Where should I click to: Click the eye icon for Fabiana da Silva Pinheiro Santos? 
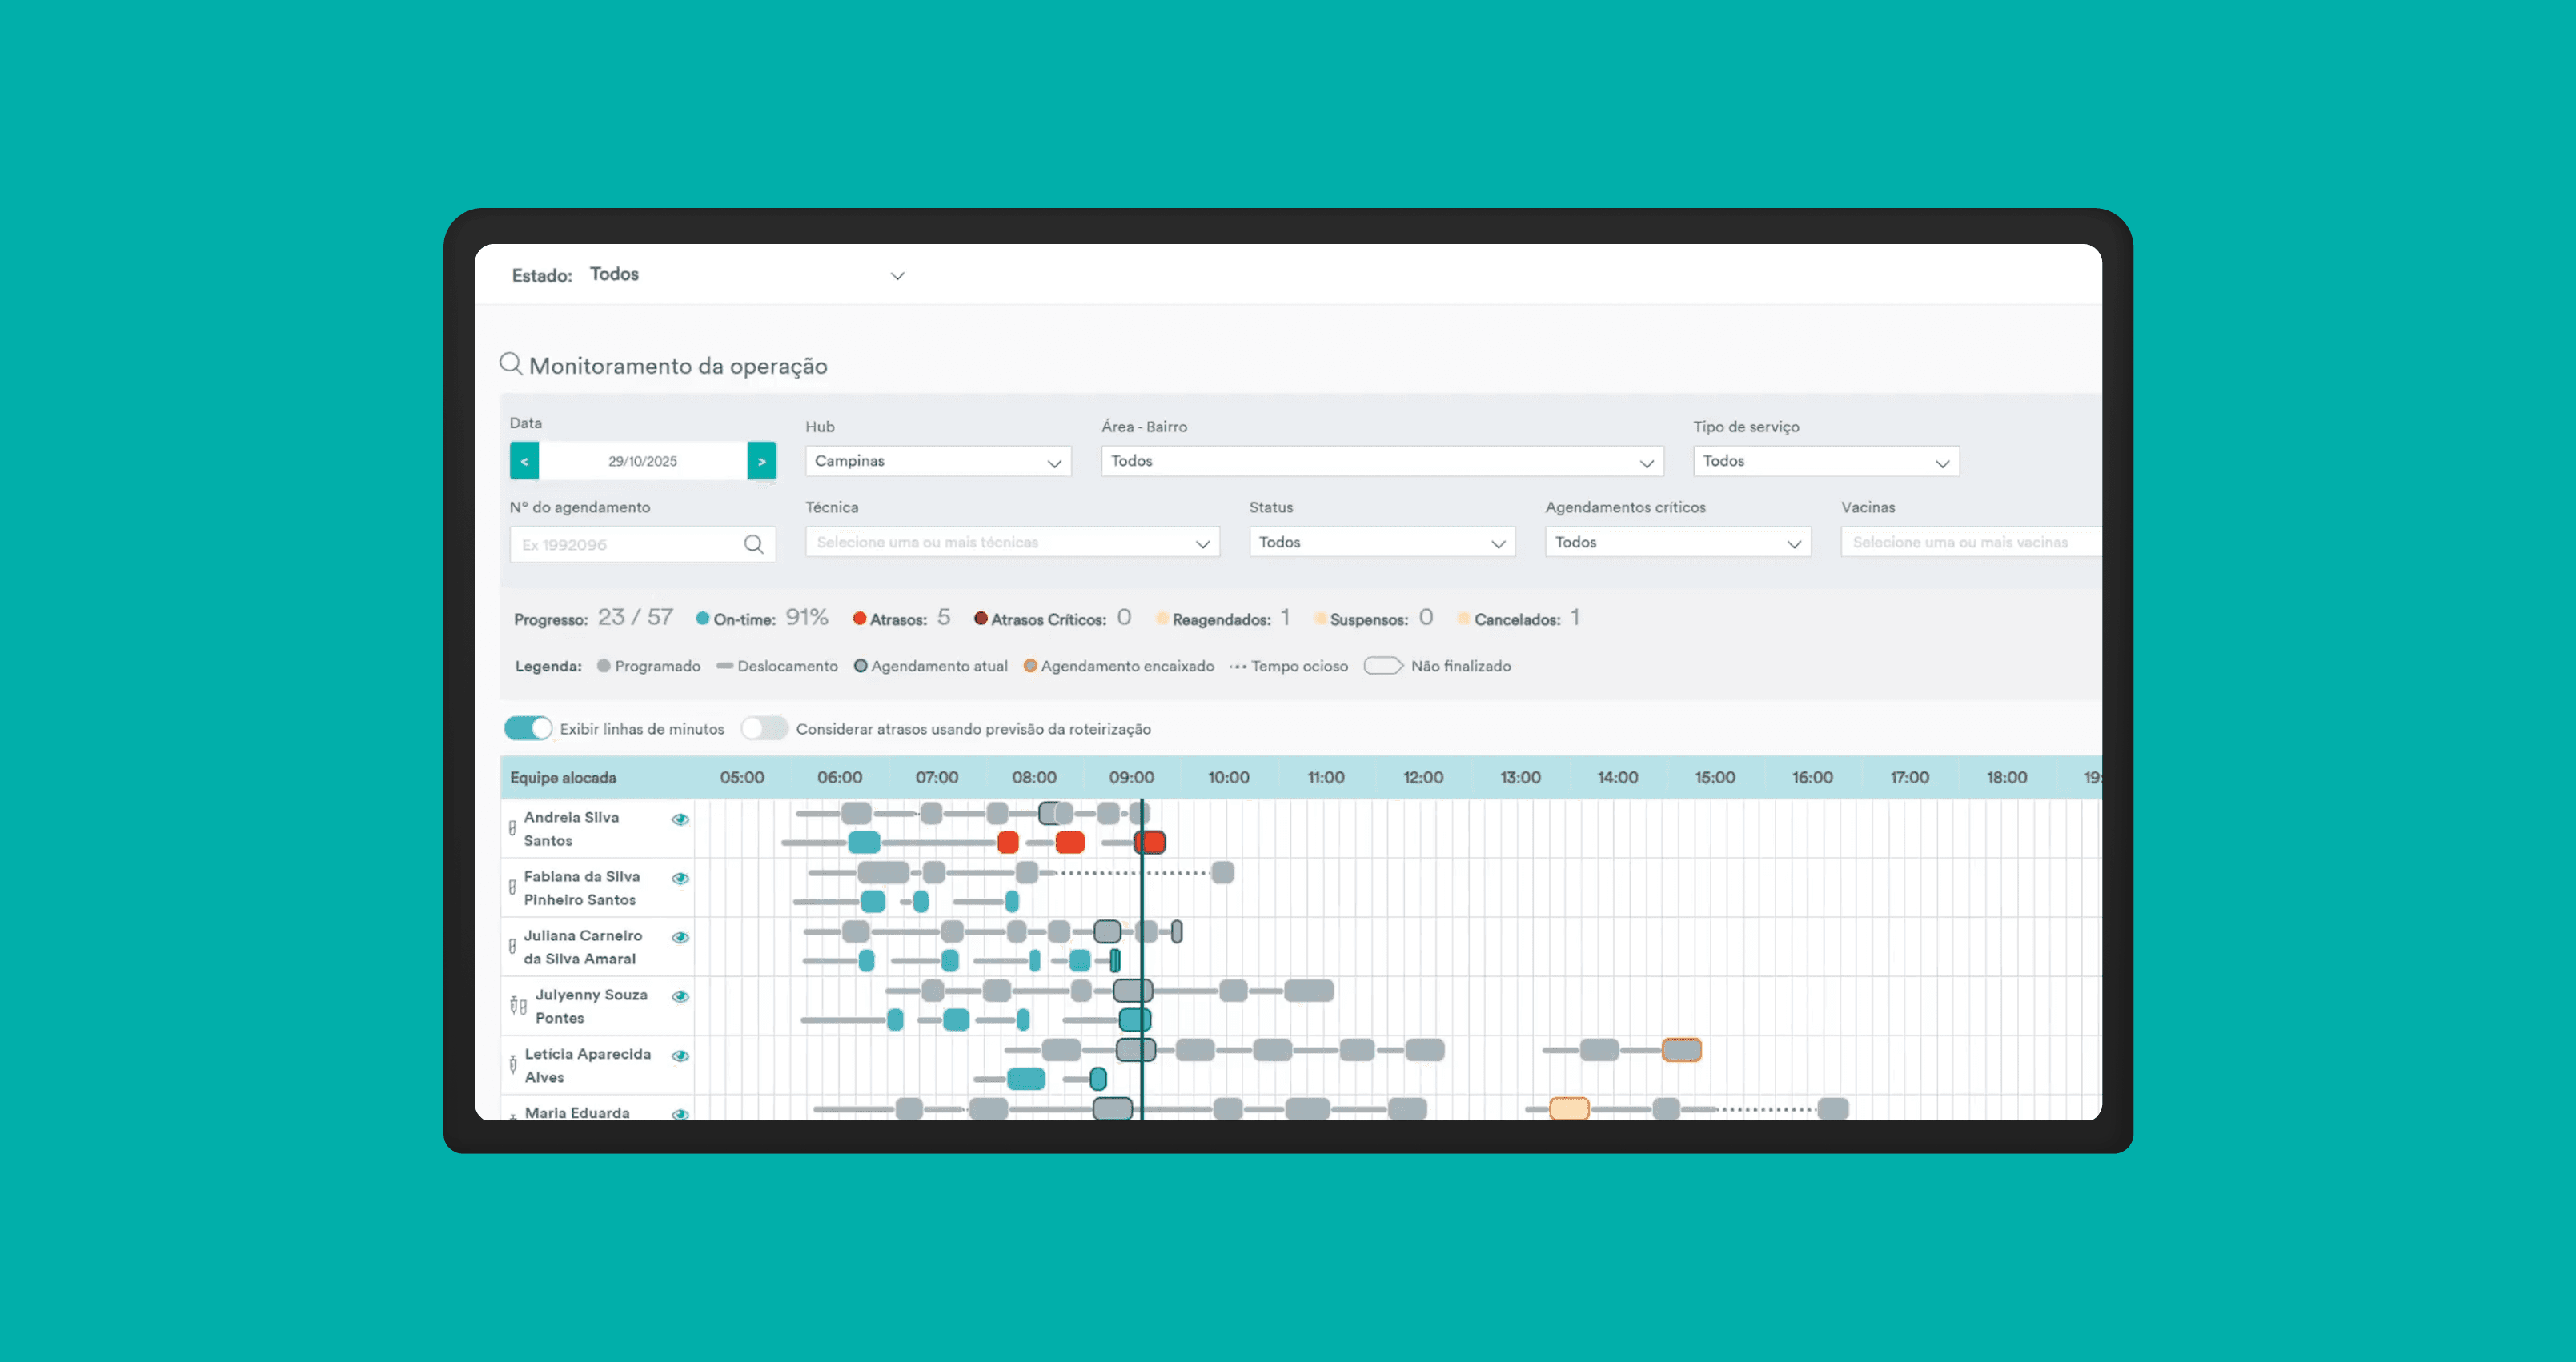680,878
